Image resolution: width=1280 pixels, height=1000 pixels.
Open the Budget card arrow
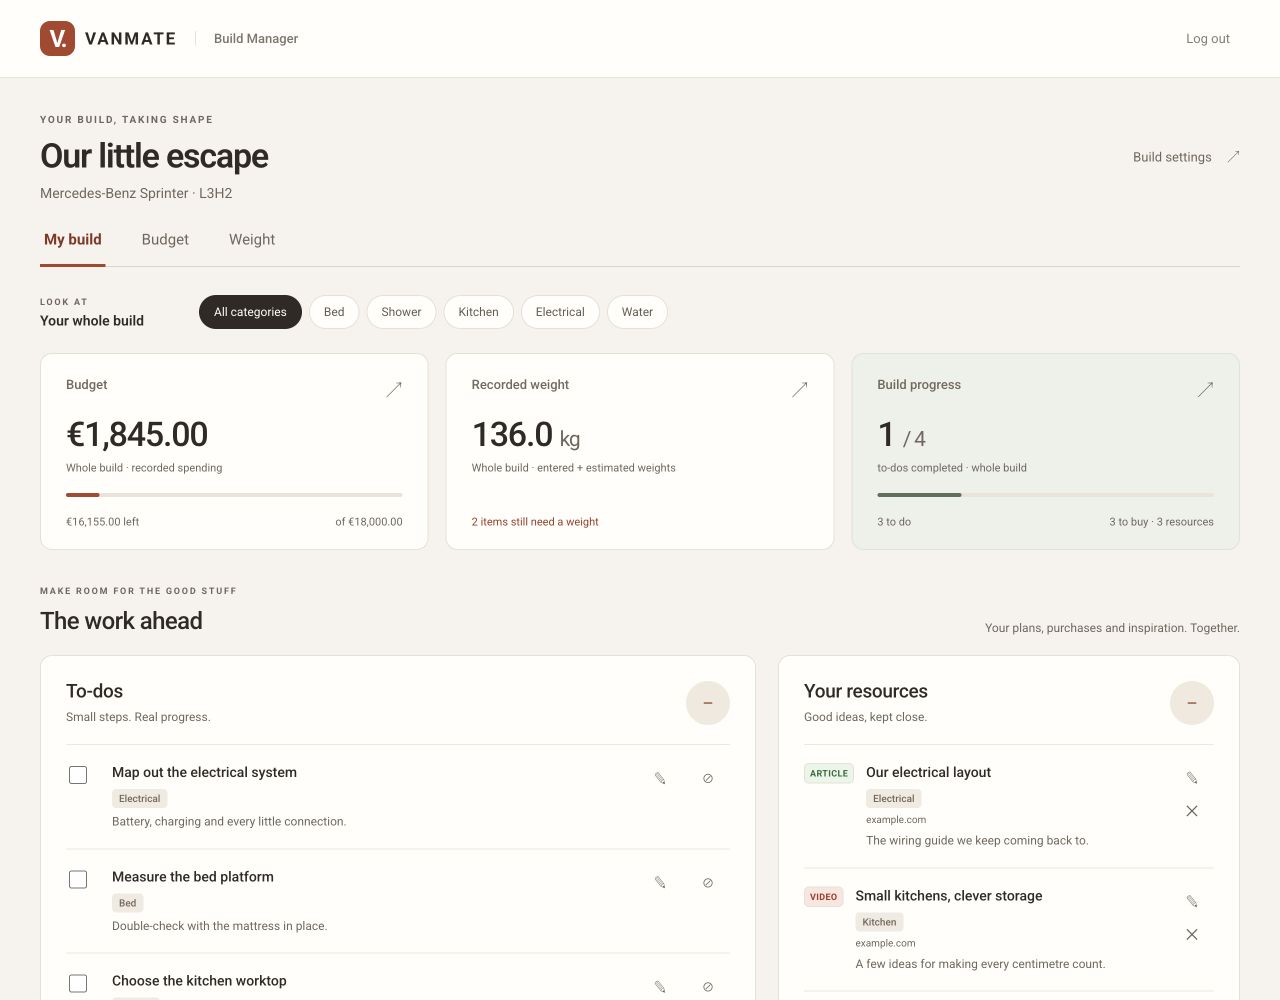click(394, 389)
